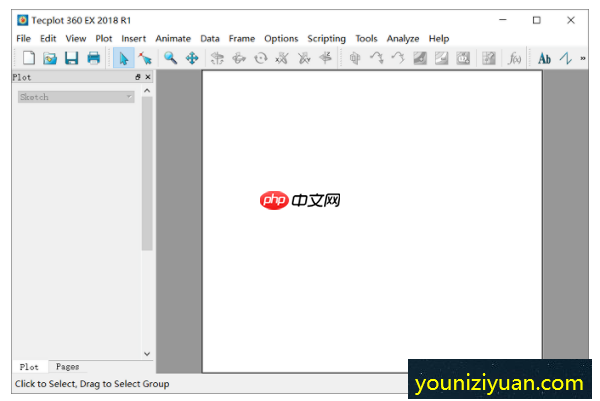Close the Tecplot 360 window
The height and width of the screenshot is (401, 600).
tap(571, 20)
